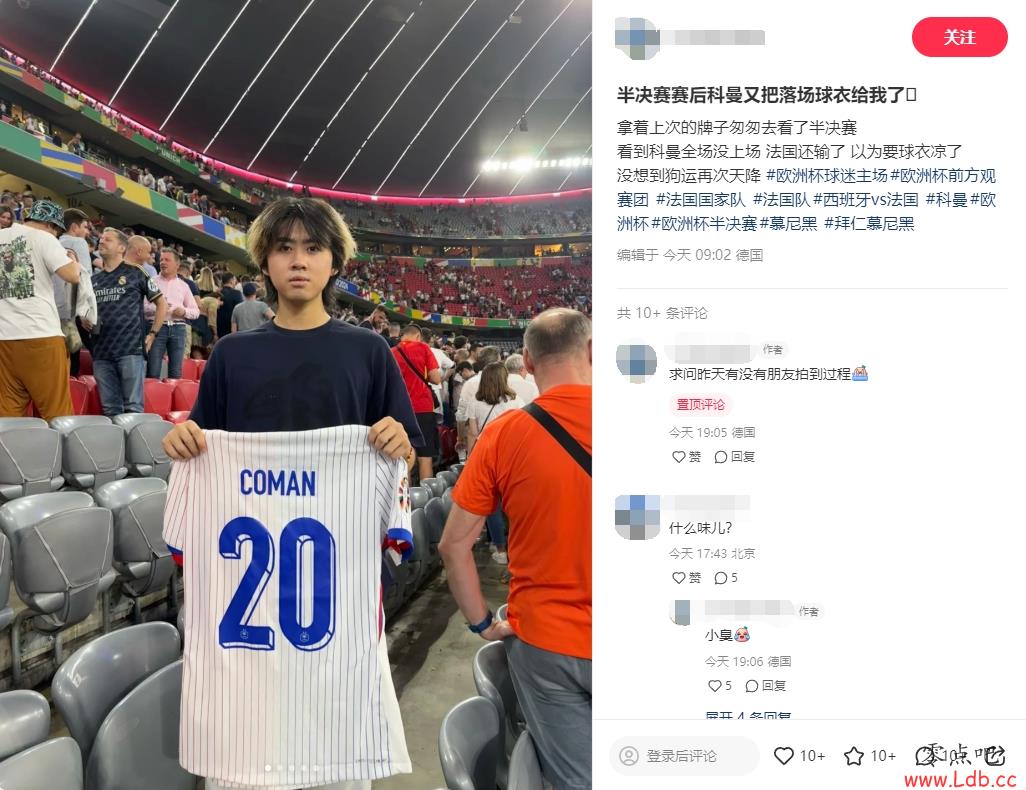
Task: Open the post author's blurred avatar
Action: pyautogui.click(x=637, y=37)
